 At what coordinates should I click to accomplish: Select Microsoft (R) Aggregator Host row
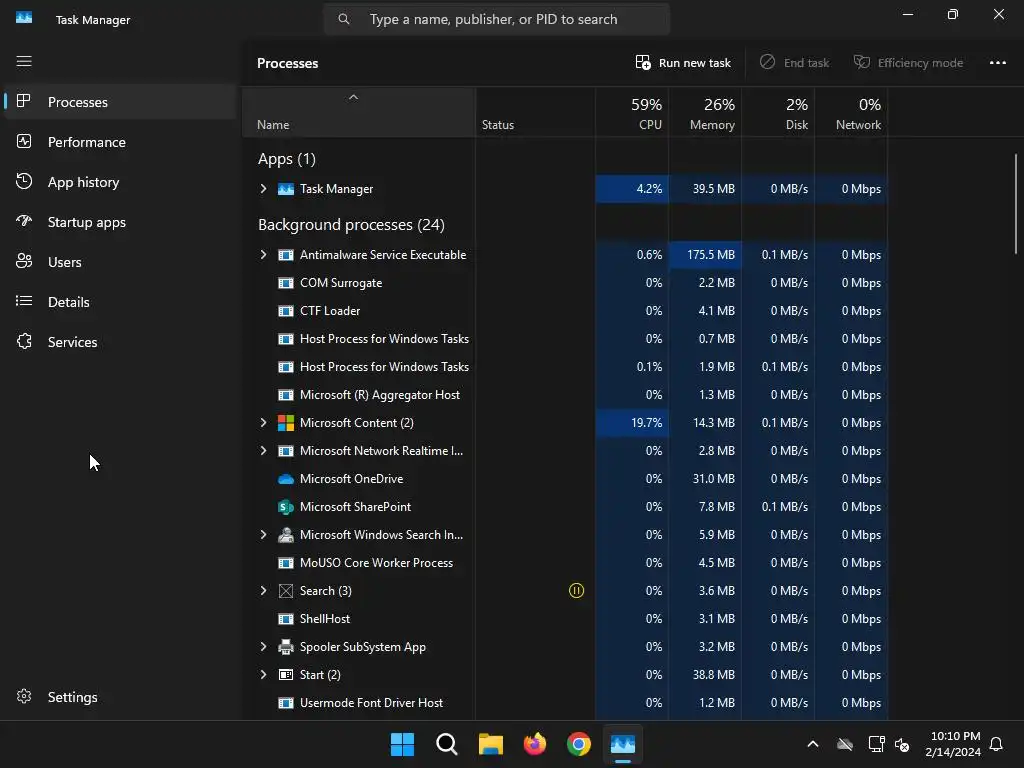pyautogui.click(x=565, y=394)
